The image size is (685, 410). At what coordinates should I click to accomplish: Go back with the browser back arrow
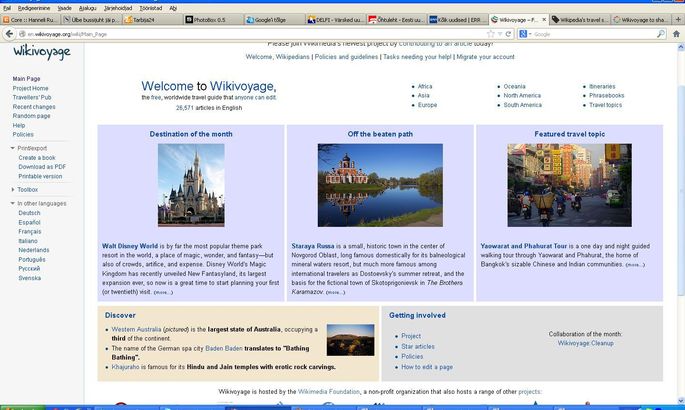[9, 34]
